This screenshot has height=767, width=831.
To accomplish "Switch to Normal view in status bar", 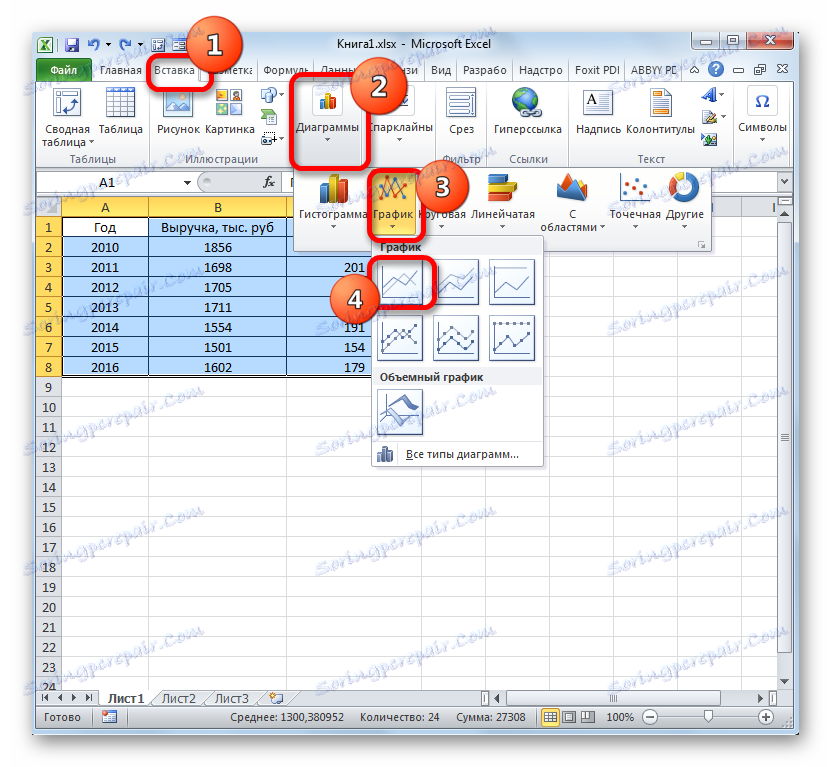I will coord(550,717).
